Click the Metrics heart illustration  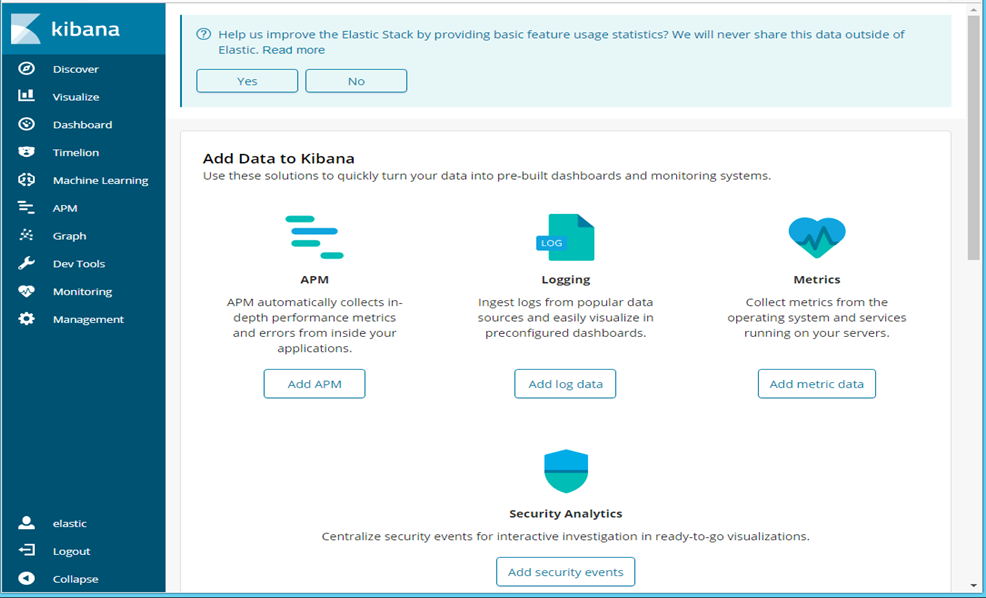pyautogui.click(x=817, y=237)
